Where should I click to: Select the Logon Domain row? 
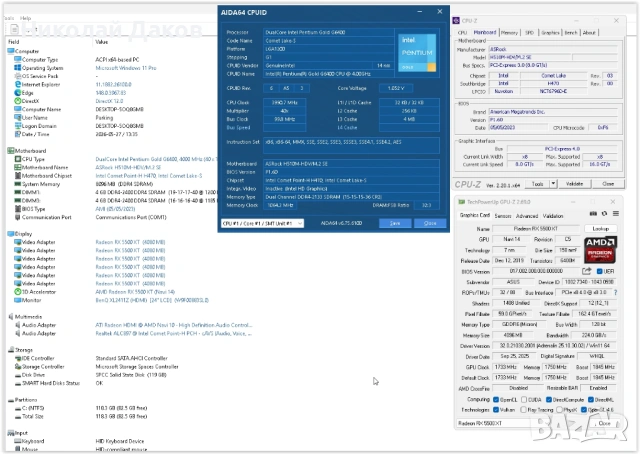coord(79,126)
